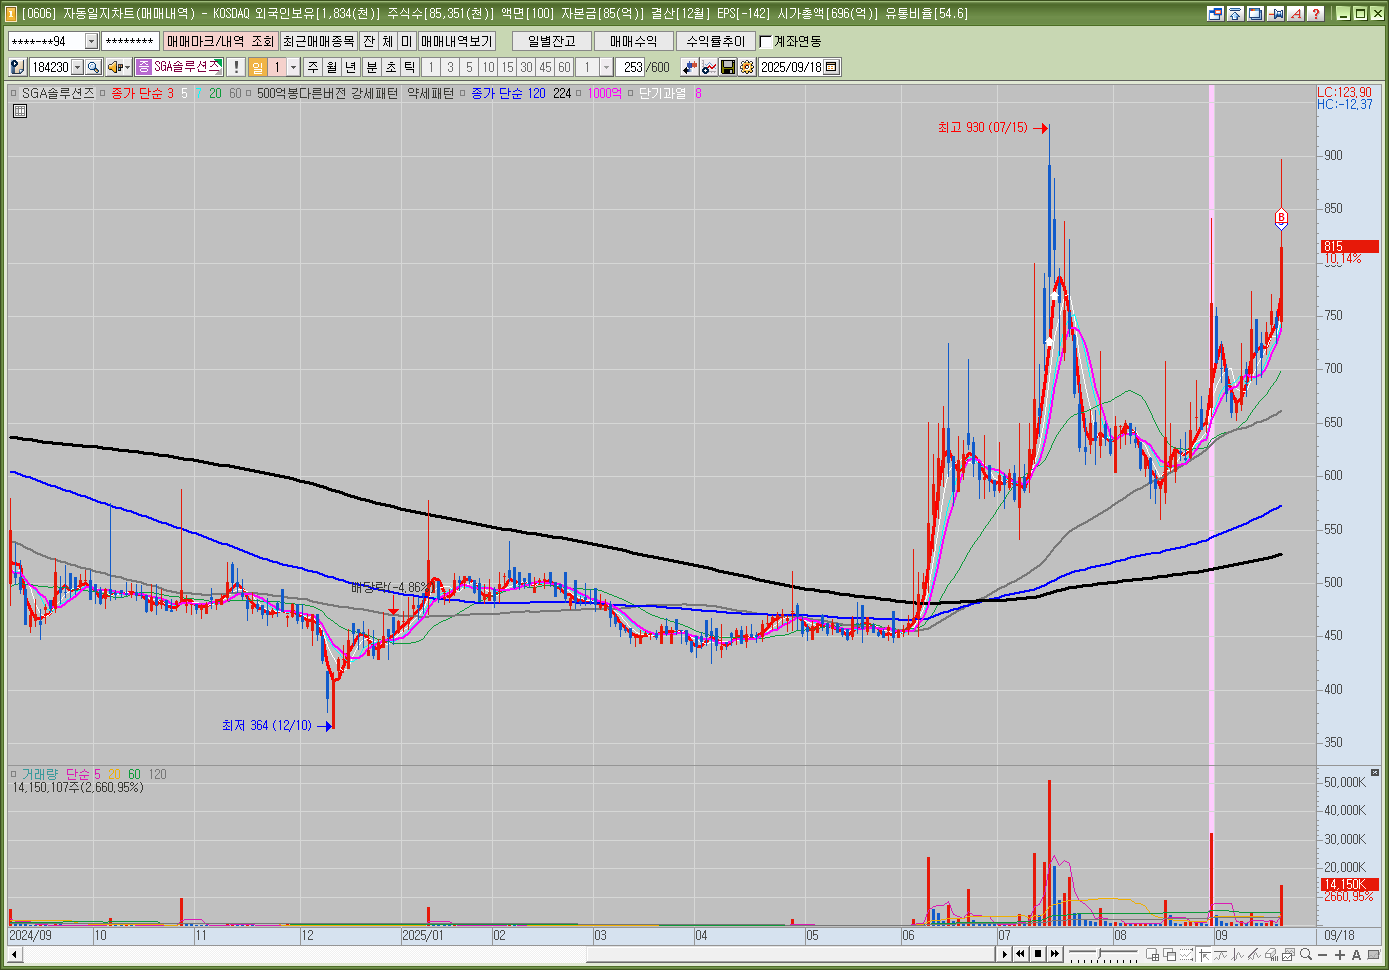
Task: Click the candle count field showing 253
Action: [x=630, y=67]
